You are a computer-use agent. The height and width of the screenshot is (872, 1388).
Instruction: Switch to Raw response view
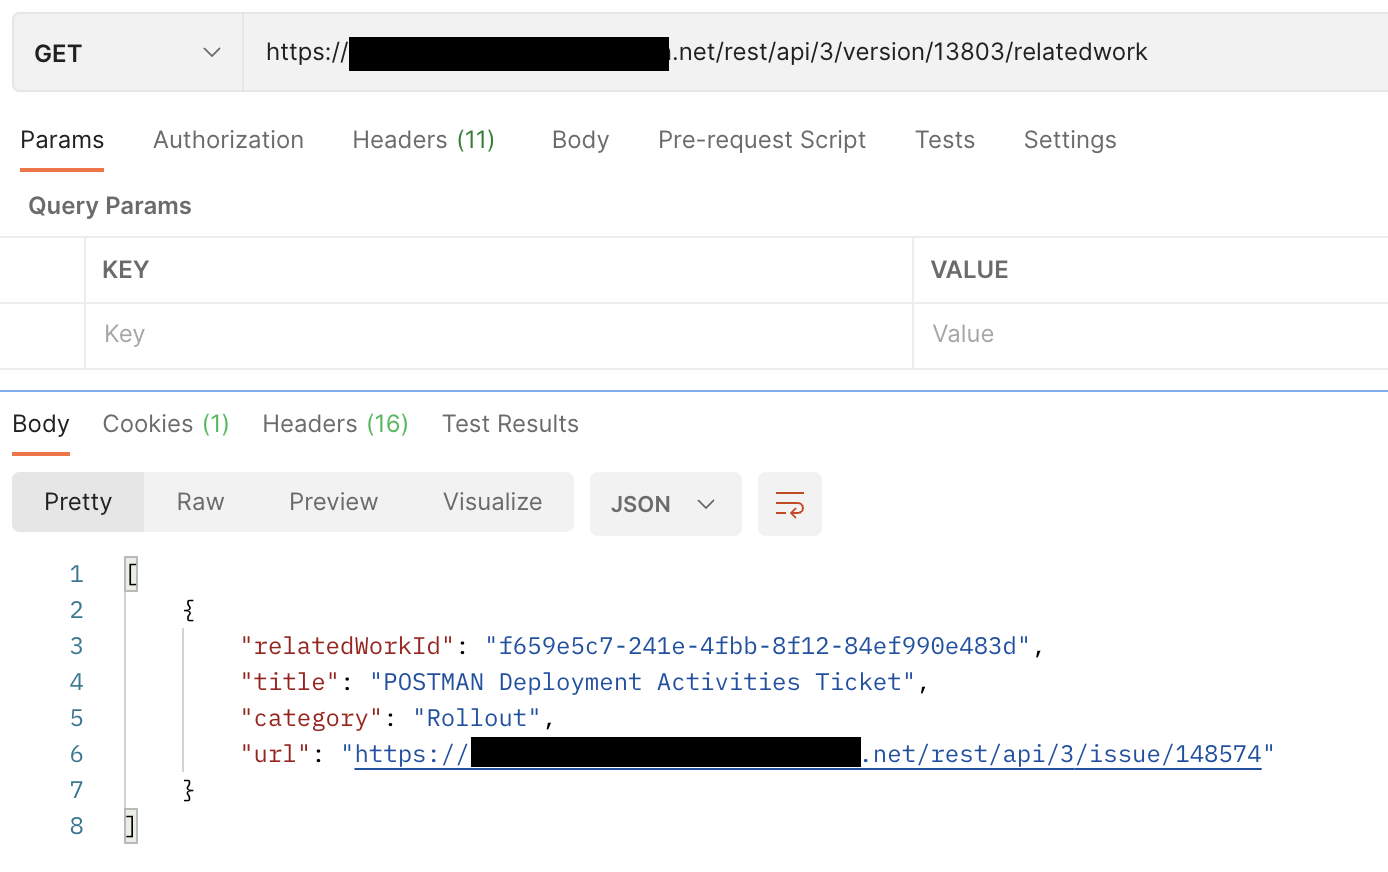(x=200, y=502)
